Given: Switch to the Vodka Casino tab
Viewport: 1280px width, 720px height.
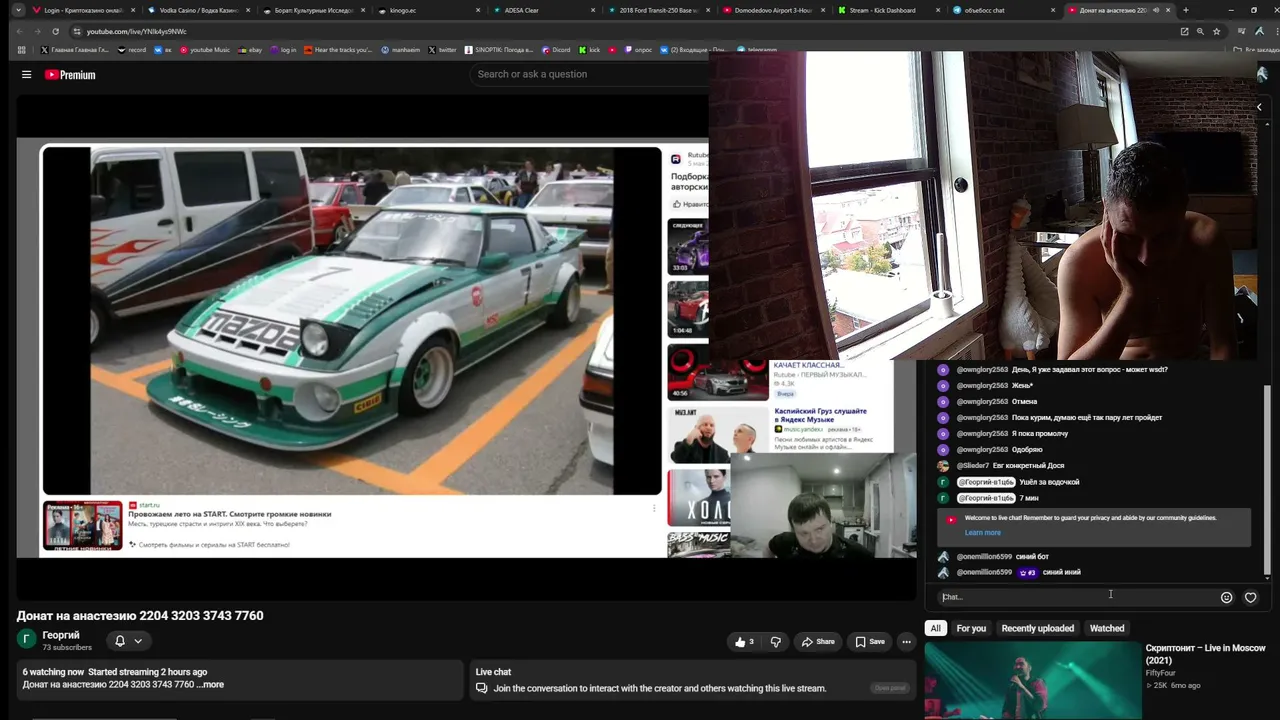Looking at the screenshot, I should point(199,10).
